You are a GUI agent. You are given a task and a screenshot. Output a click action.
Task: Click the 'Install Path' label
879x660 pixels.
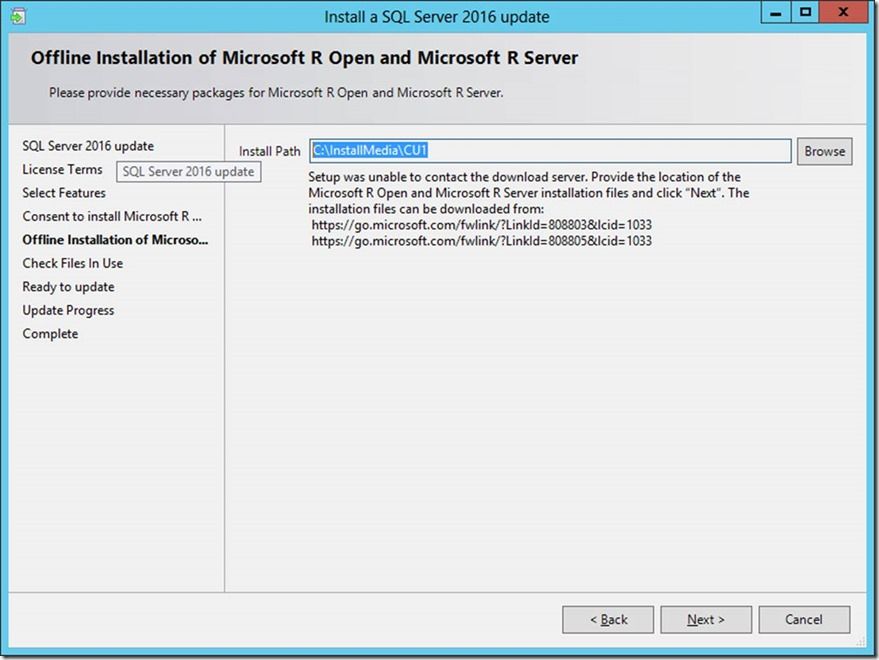click(270, 151)
